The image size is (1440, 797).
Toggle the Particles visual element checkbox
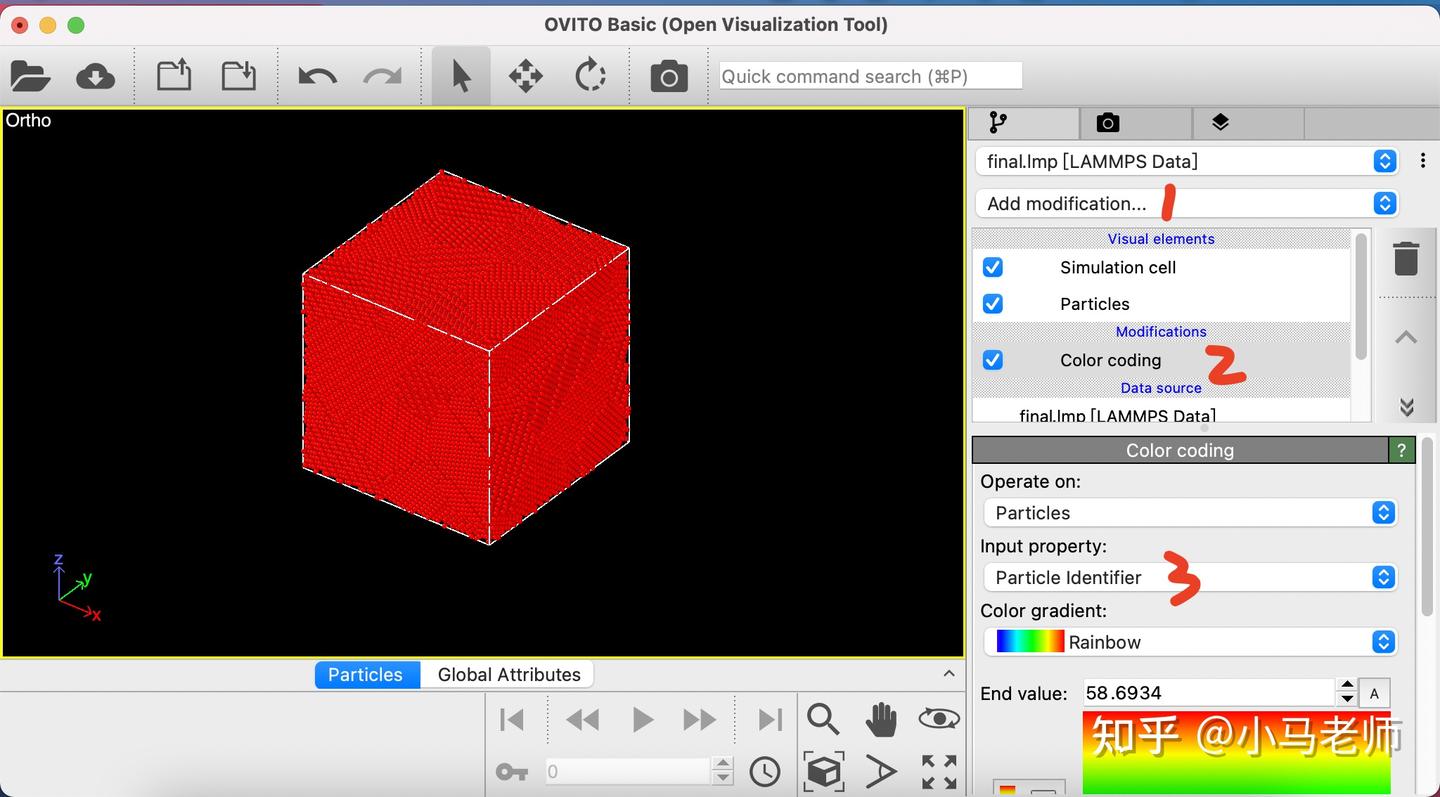click(992, 303)
